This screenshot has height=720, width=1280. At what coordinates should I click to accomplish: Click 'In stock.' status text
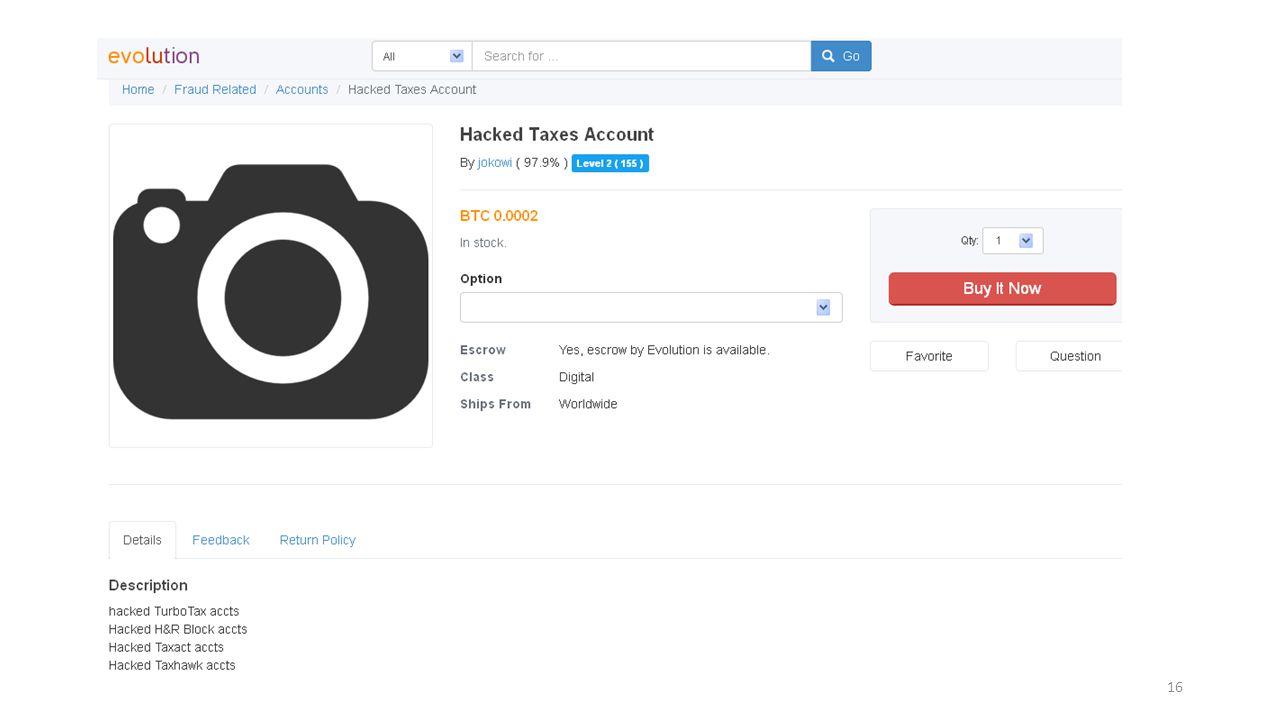click(x=483, y=243)
